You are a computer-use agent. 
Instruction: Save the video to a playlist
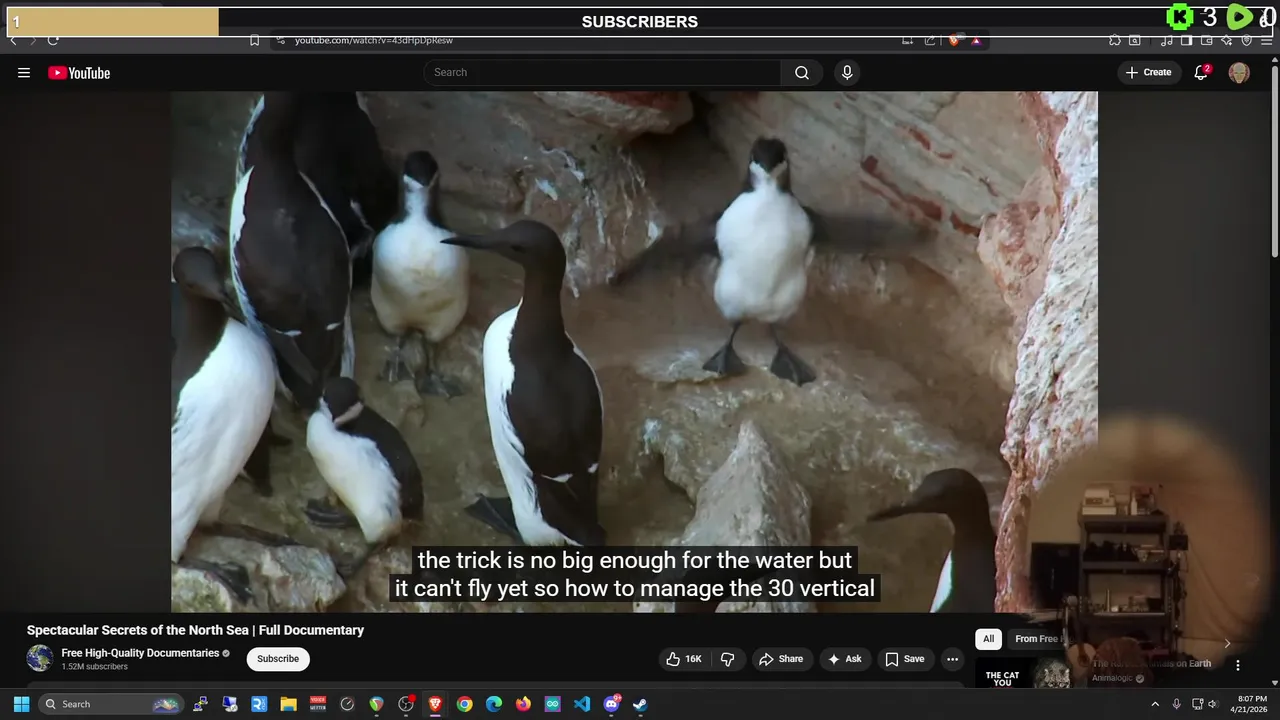(904, 659)
